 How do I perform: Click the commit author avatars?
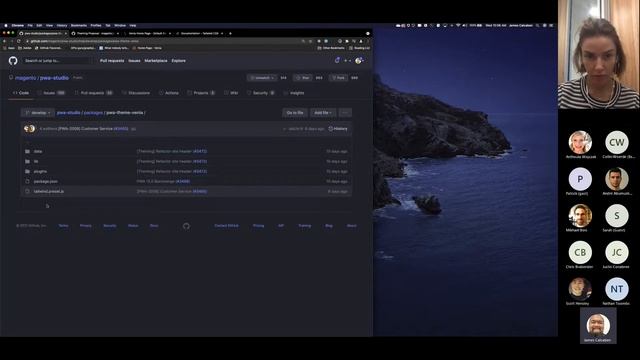[29, 129]
